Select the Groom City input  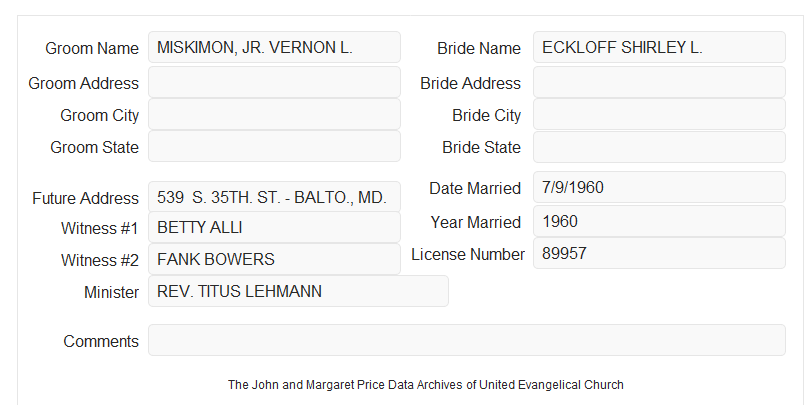click(x=274, y=114)
